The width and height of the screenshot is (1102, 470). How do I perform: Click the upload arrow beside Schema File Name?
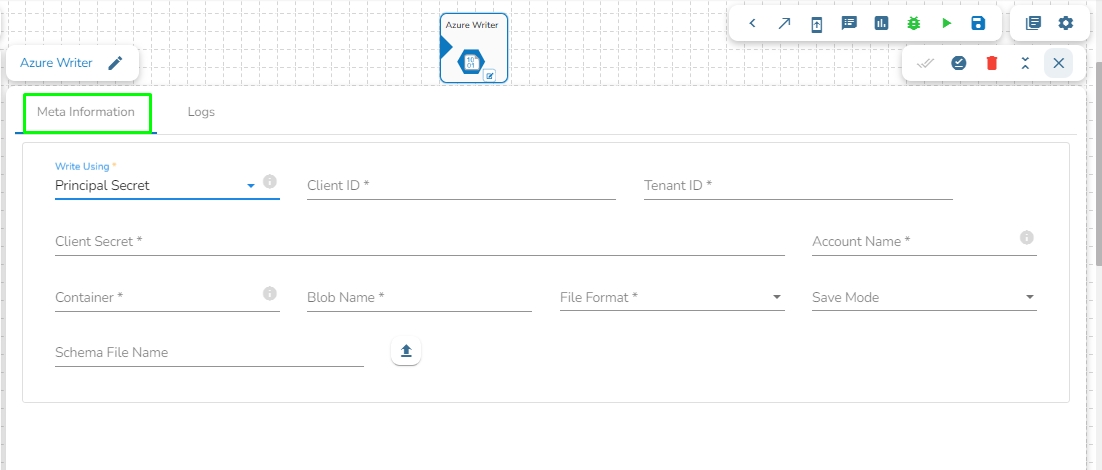pos(406,351)
